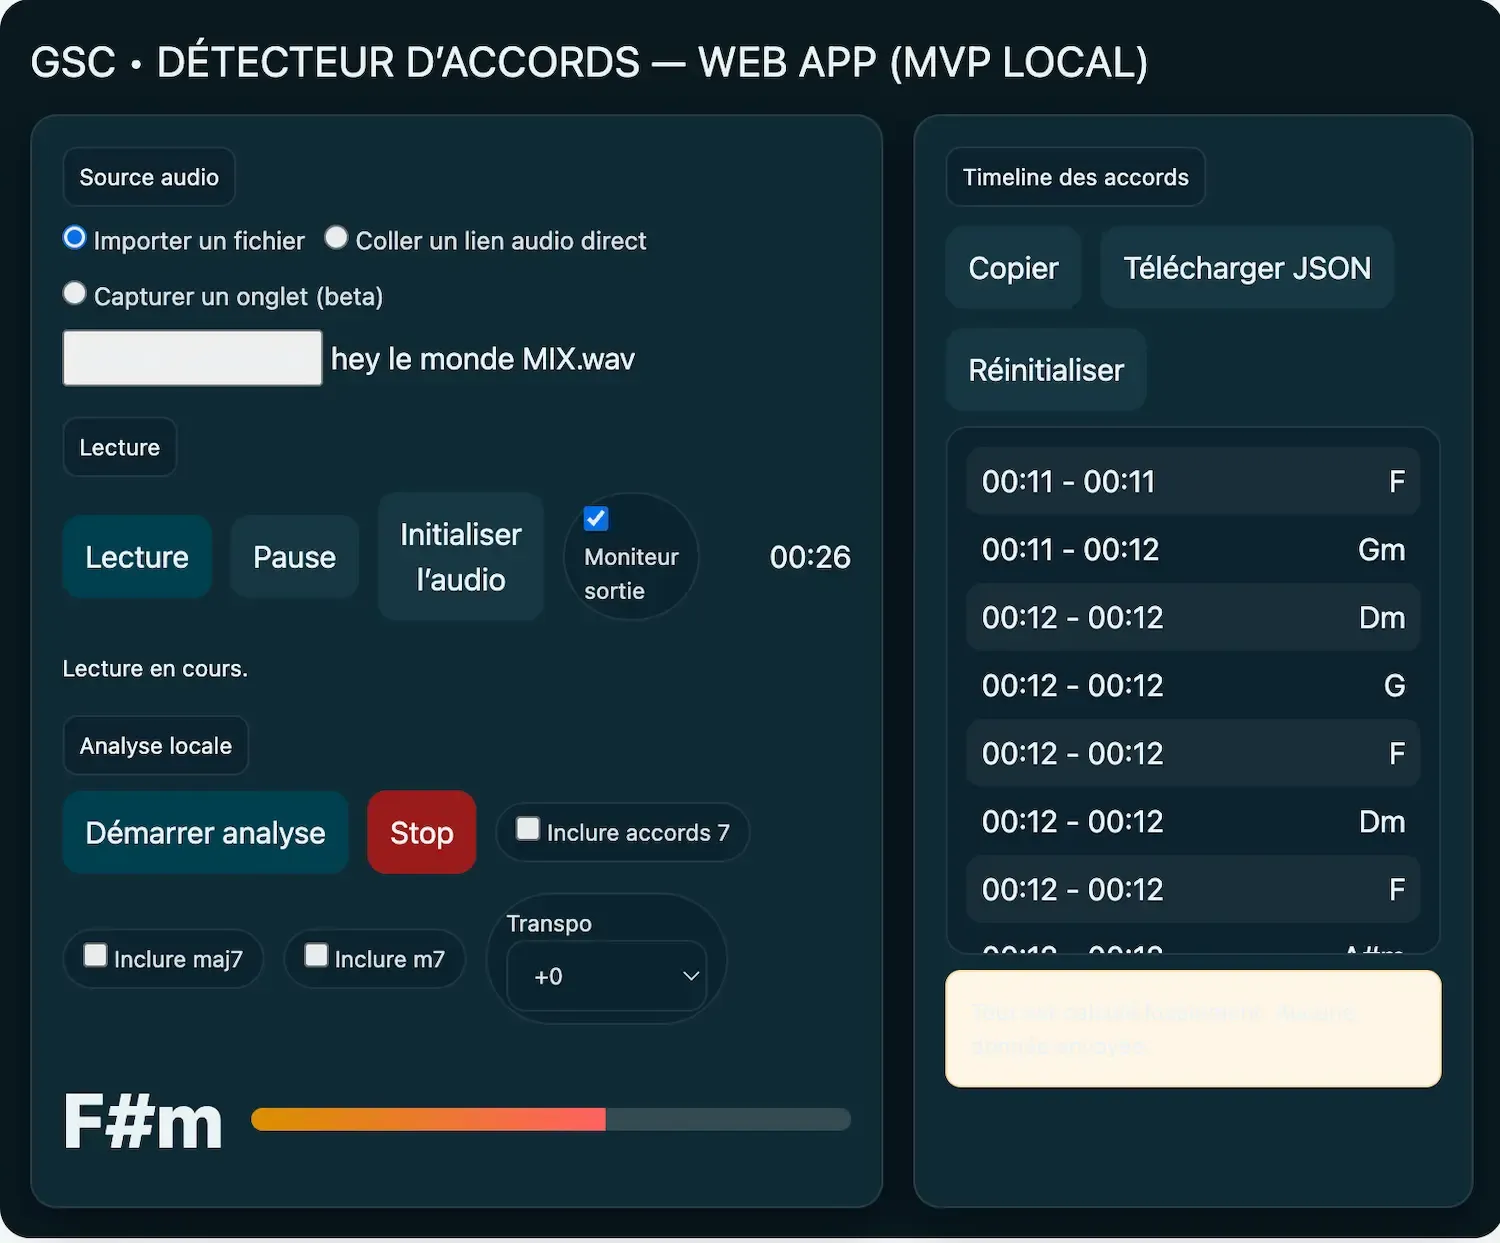Copy the chord timeline with "Copier"
1500x1243 pixels.
[1012, 268]
